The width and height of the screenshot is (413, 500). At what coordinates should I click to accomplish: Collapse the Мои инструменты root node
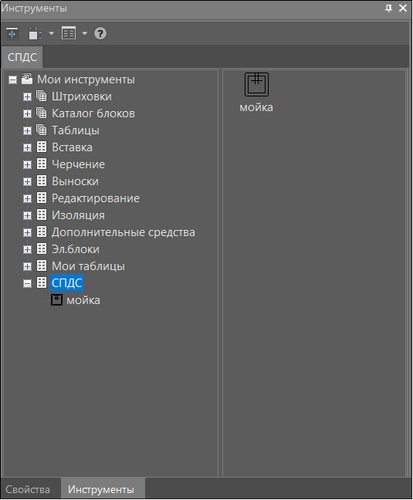(x=13, y=80)
